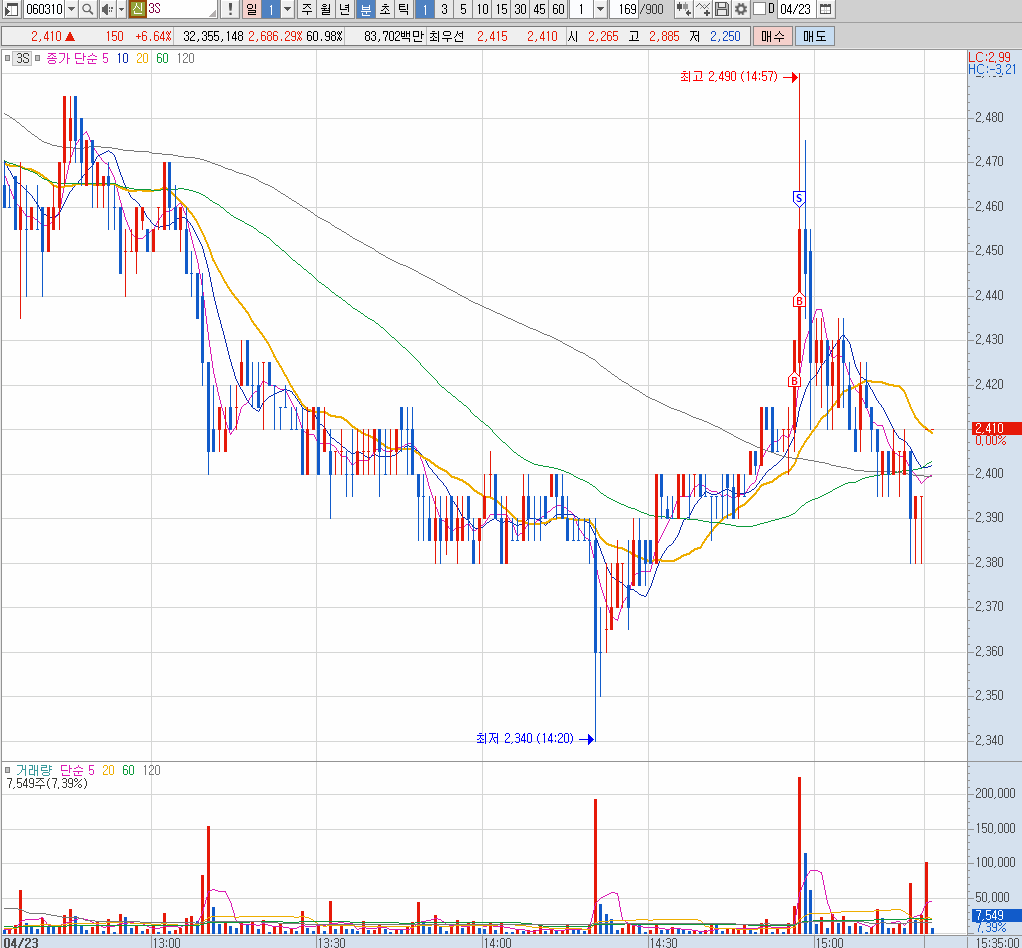Select the 주 (weekly) period tab
This screenshot has width=1022, height=948.
306,10
